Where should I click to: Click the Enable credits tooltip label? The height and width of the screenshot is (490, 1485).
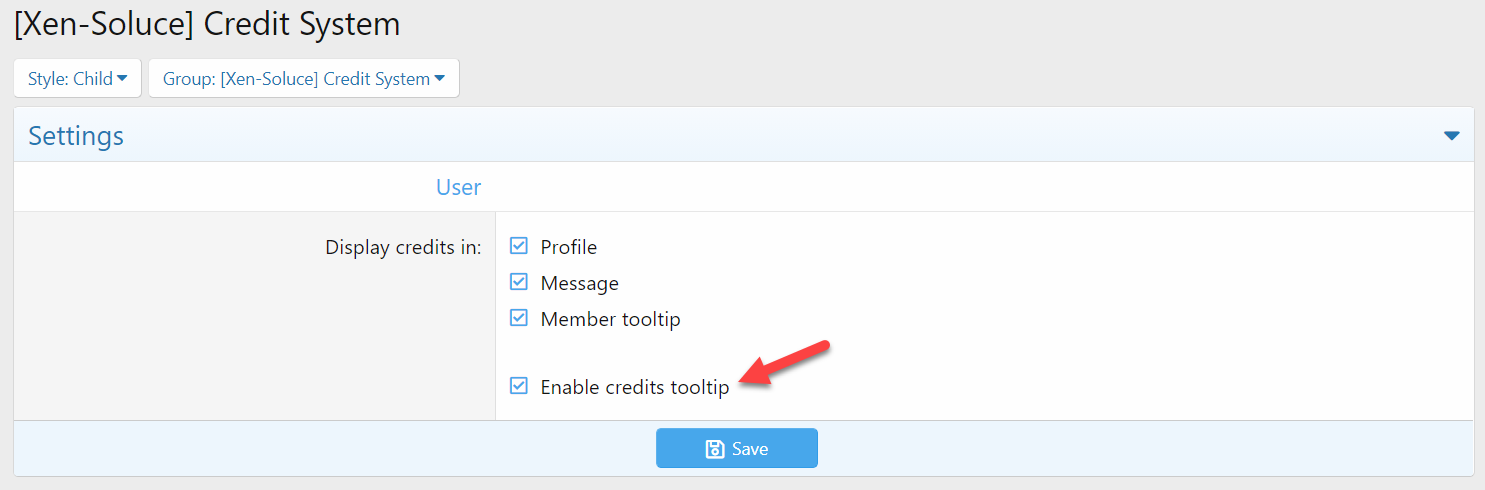coord(634,387)
